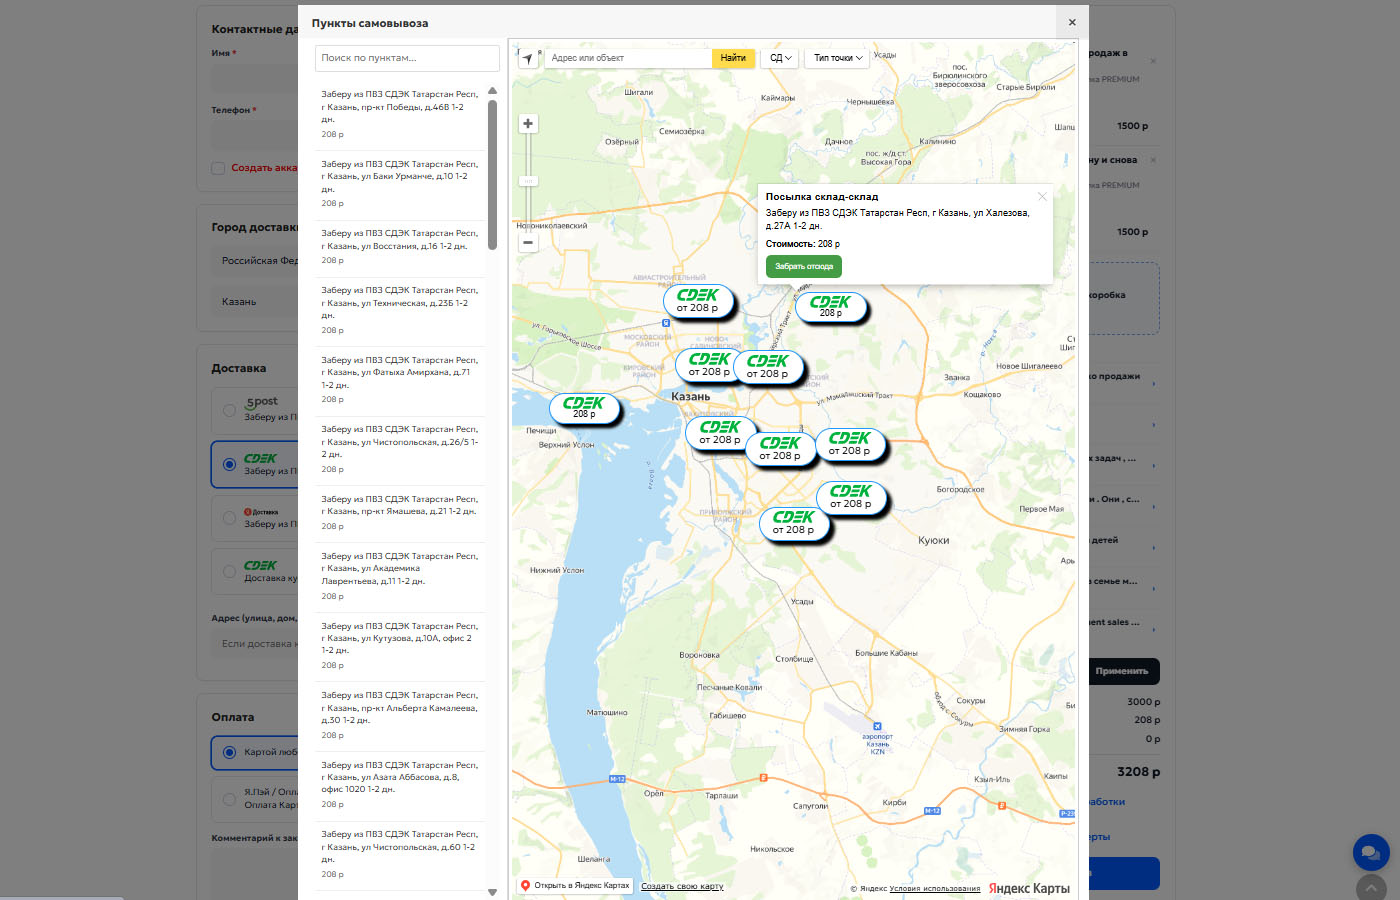Select pickup point ул Азата Аббасова, д.8
The image size is (1400, 900).
pyautogui.click(x=400, y=784)
